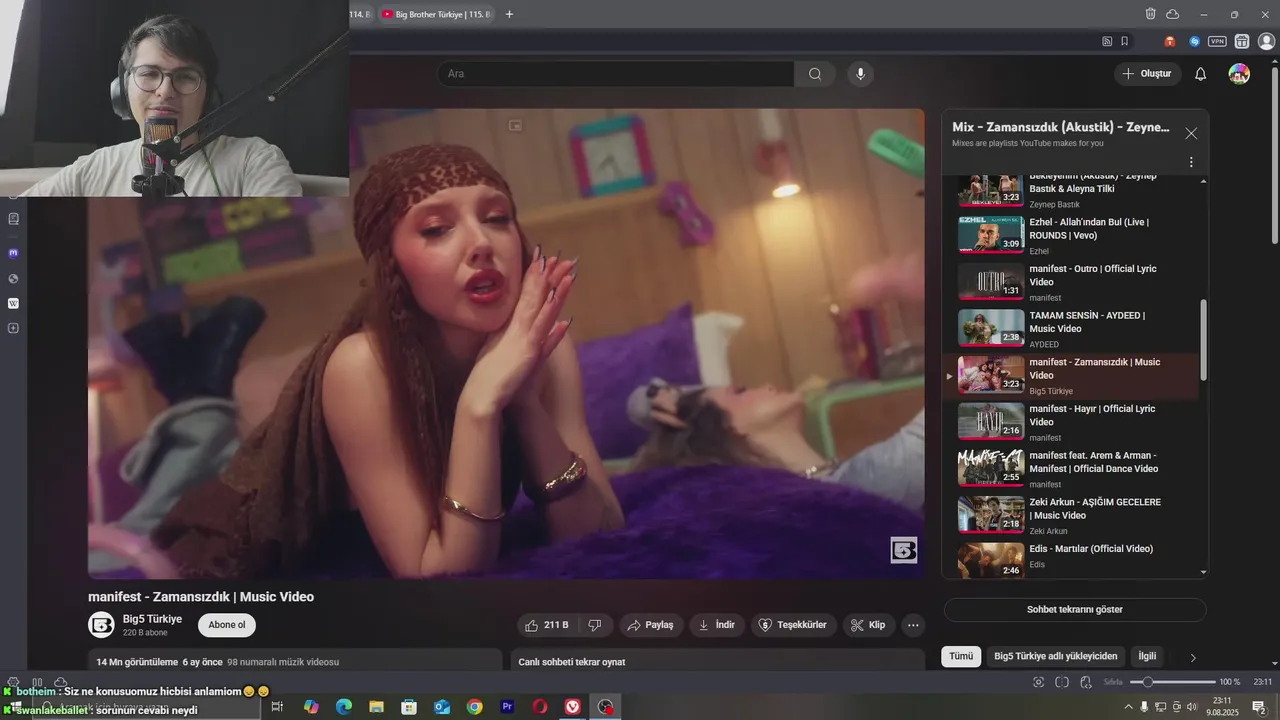Toggle the tiling icon in status bar

tap(1062, 682)
